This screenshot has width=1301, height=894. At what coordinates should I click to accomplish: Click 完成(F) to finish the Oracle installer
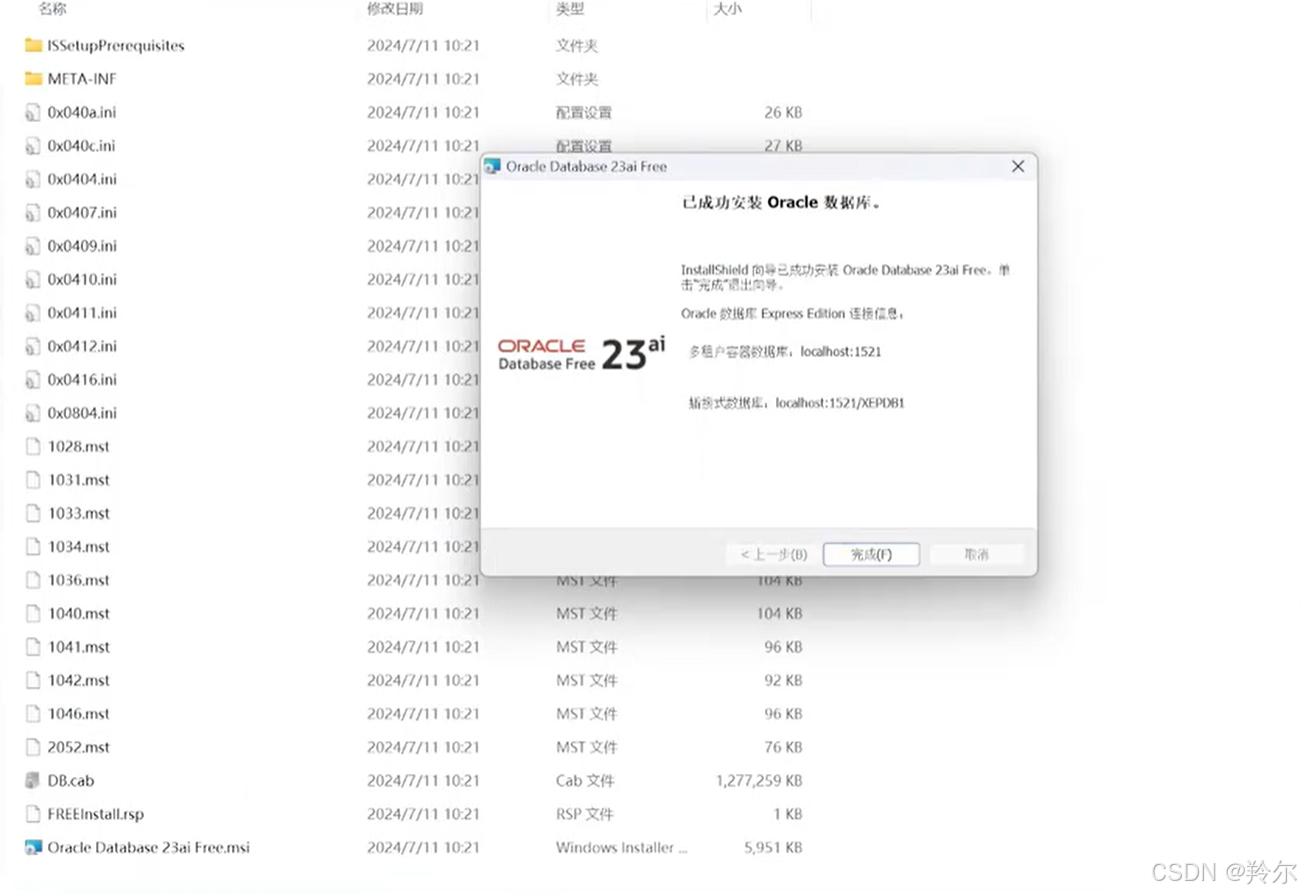871,554
